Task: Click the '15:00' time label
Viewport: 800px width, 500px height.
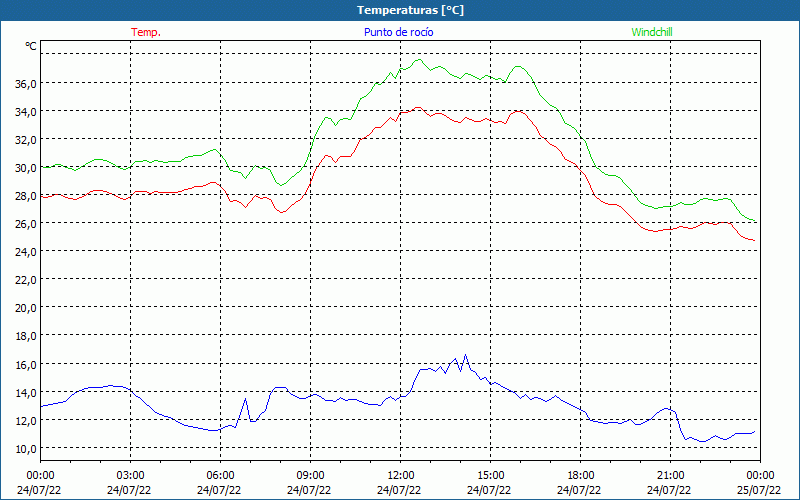Action: 490,476
